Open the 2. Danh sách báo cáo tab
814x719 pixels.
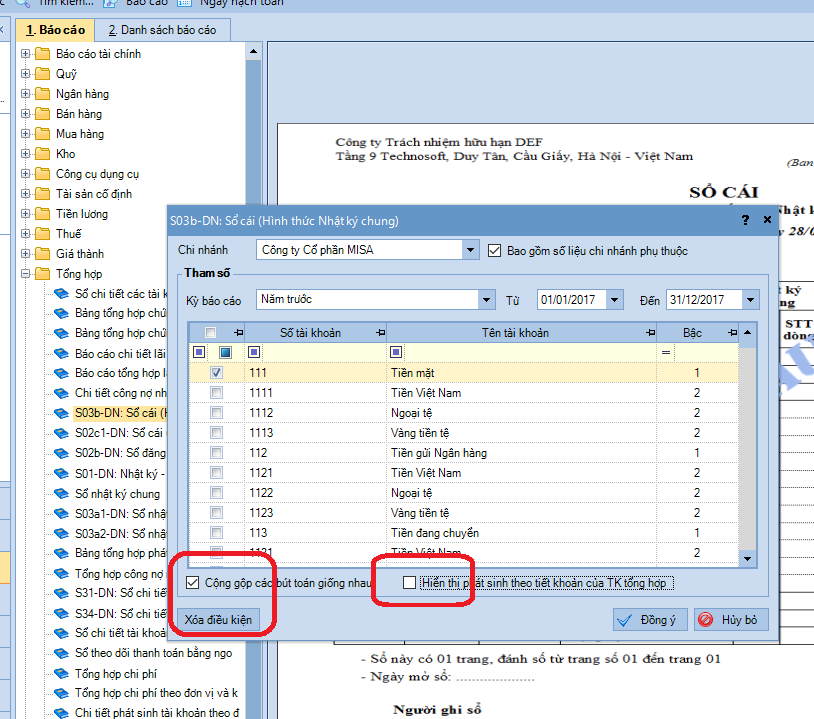pos(162,30)
